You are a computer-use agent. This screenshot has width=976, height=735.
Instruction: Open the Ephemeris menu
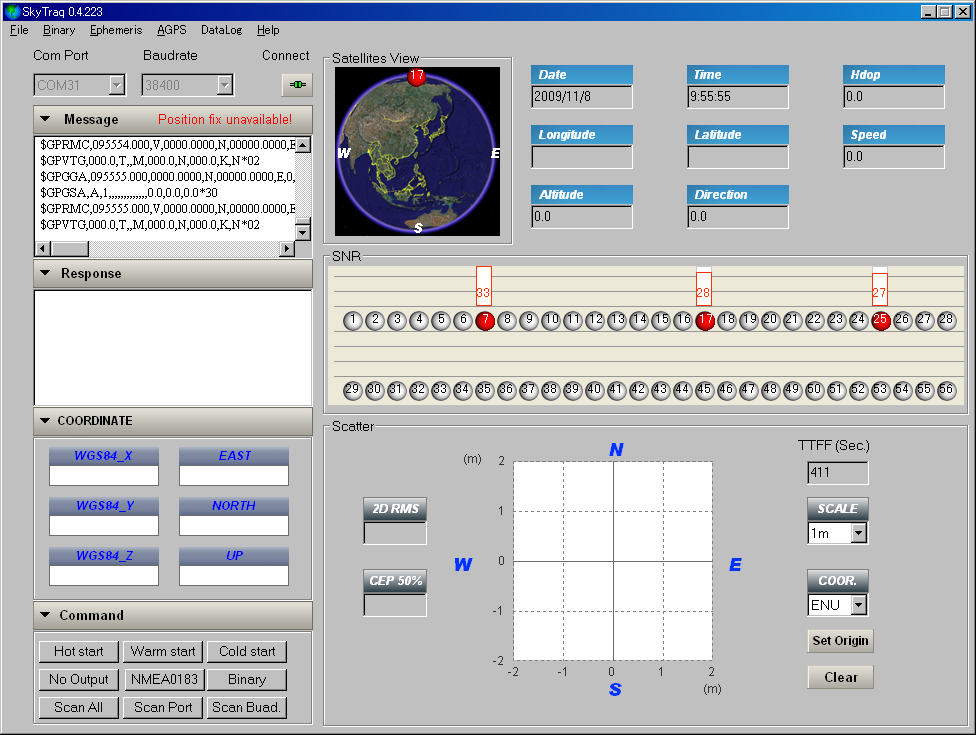[116, 30]
